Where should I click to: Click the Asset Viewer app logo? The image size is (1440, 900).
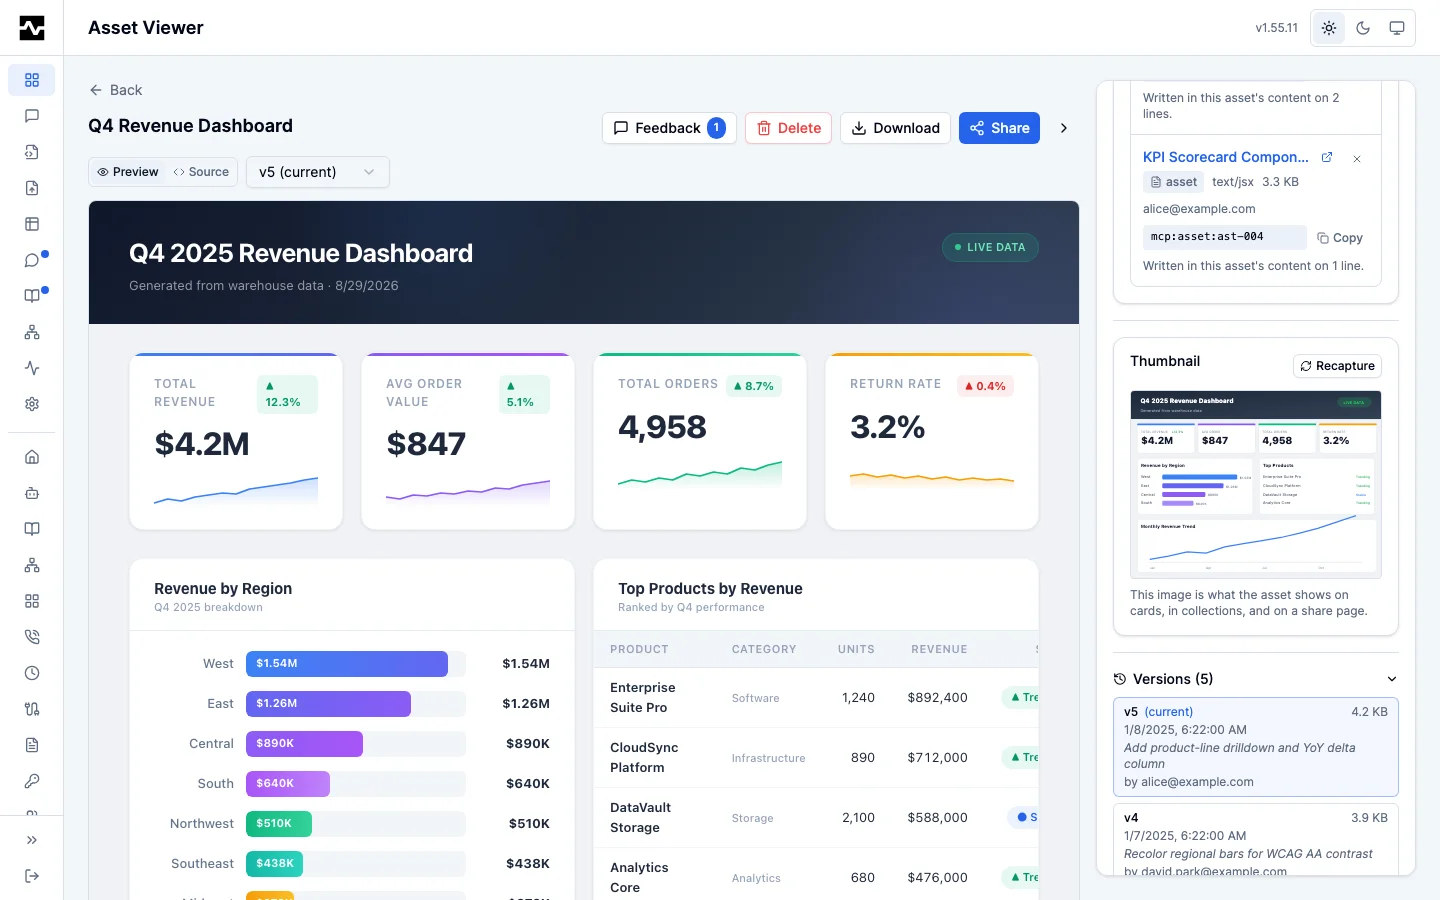32,28
